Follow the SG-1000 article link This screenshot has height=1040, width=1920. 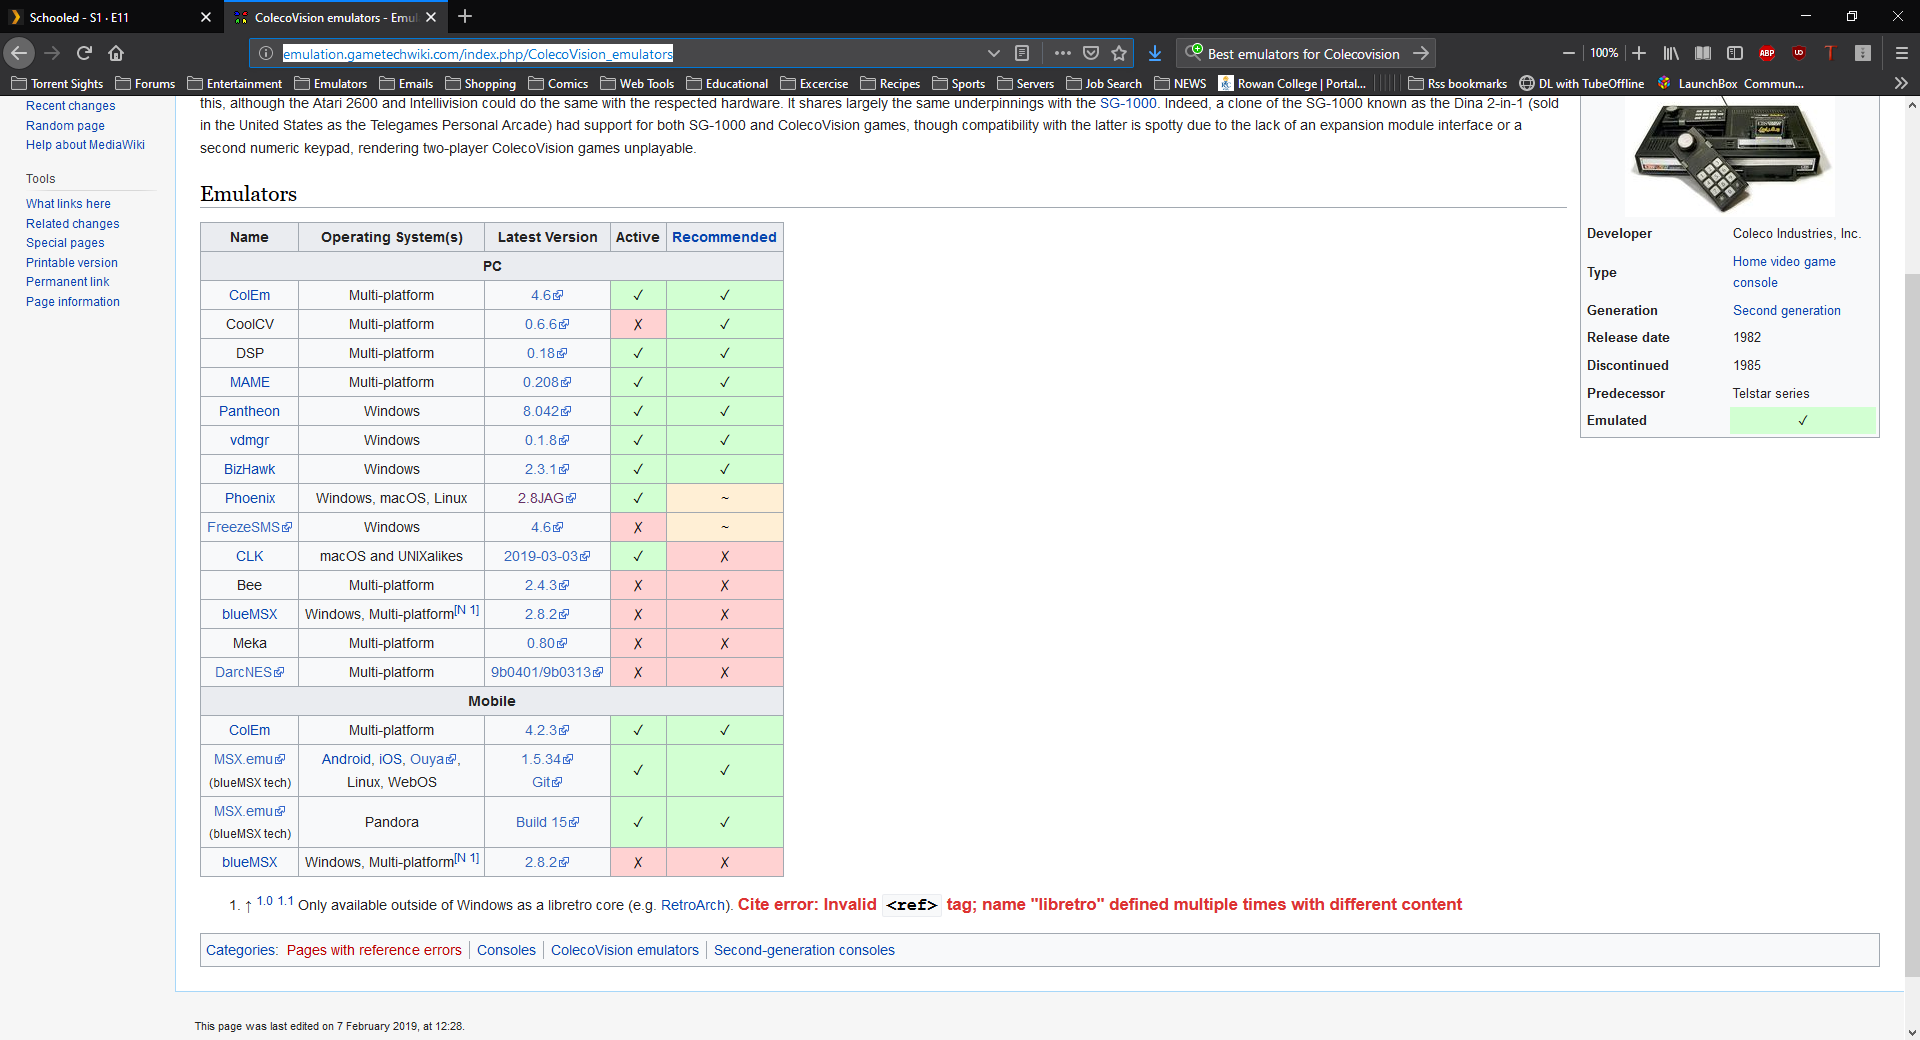[x=1128, y=103]
